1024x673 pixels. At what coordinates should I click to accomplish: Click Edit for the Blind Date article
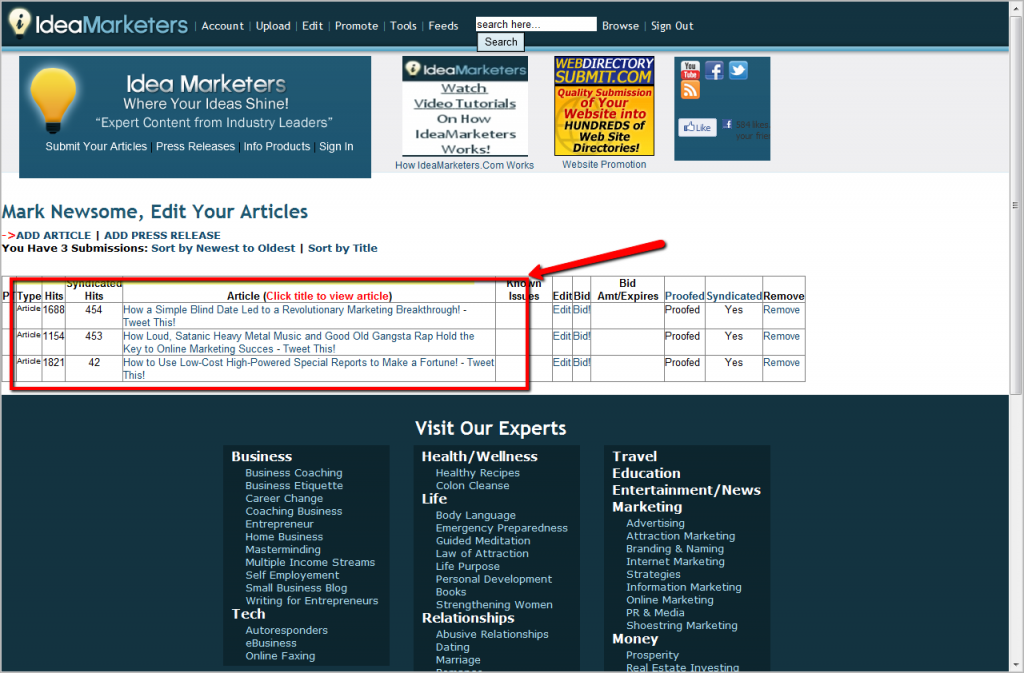(x=562, y=310)
